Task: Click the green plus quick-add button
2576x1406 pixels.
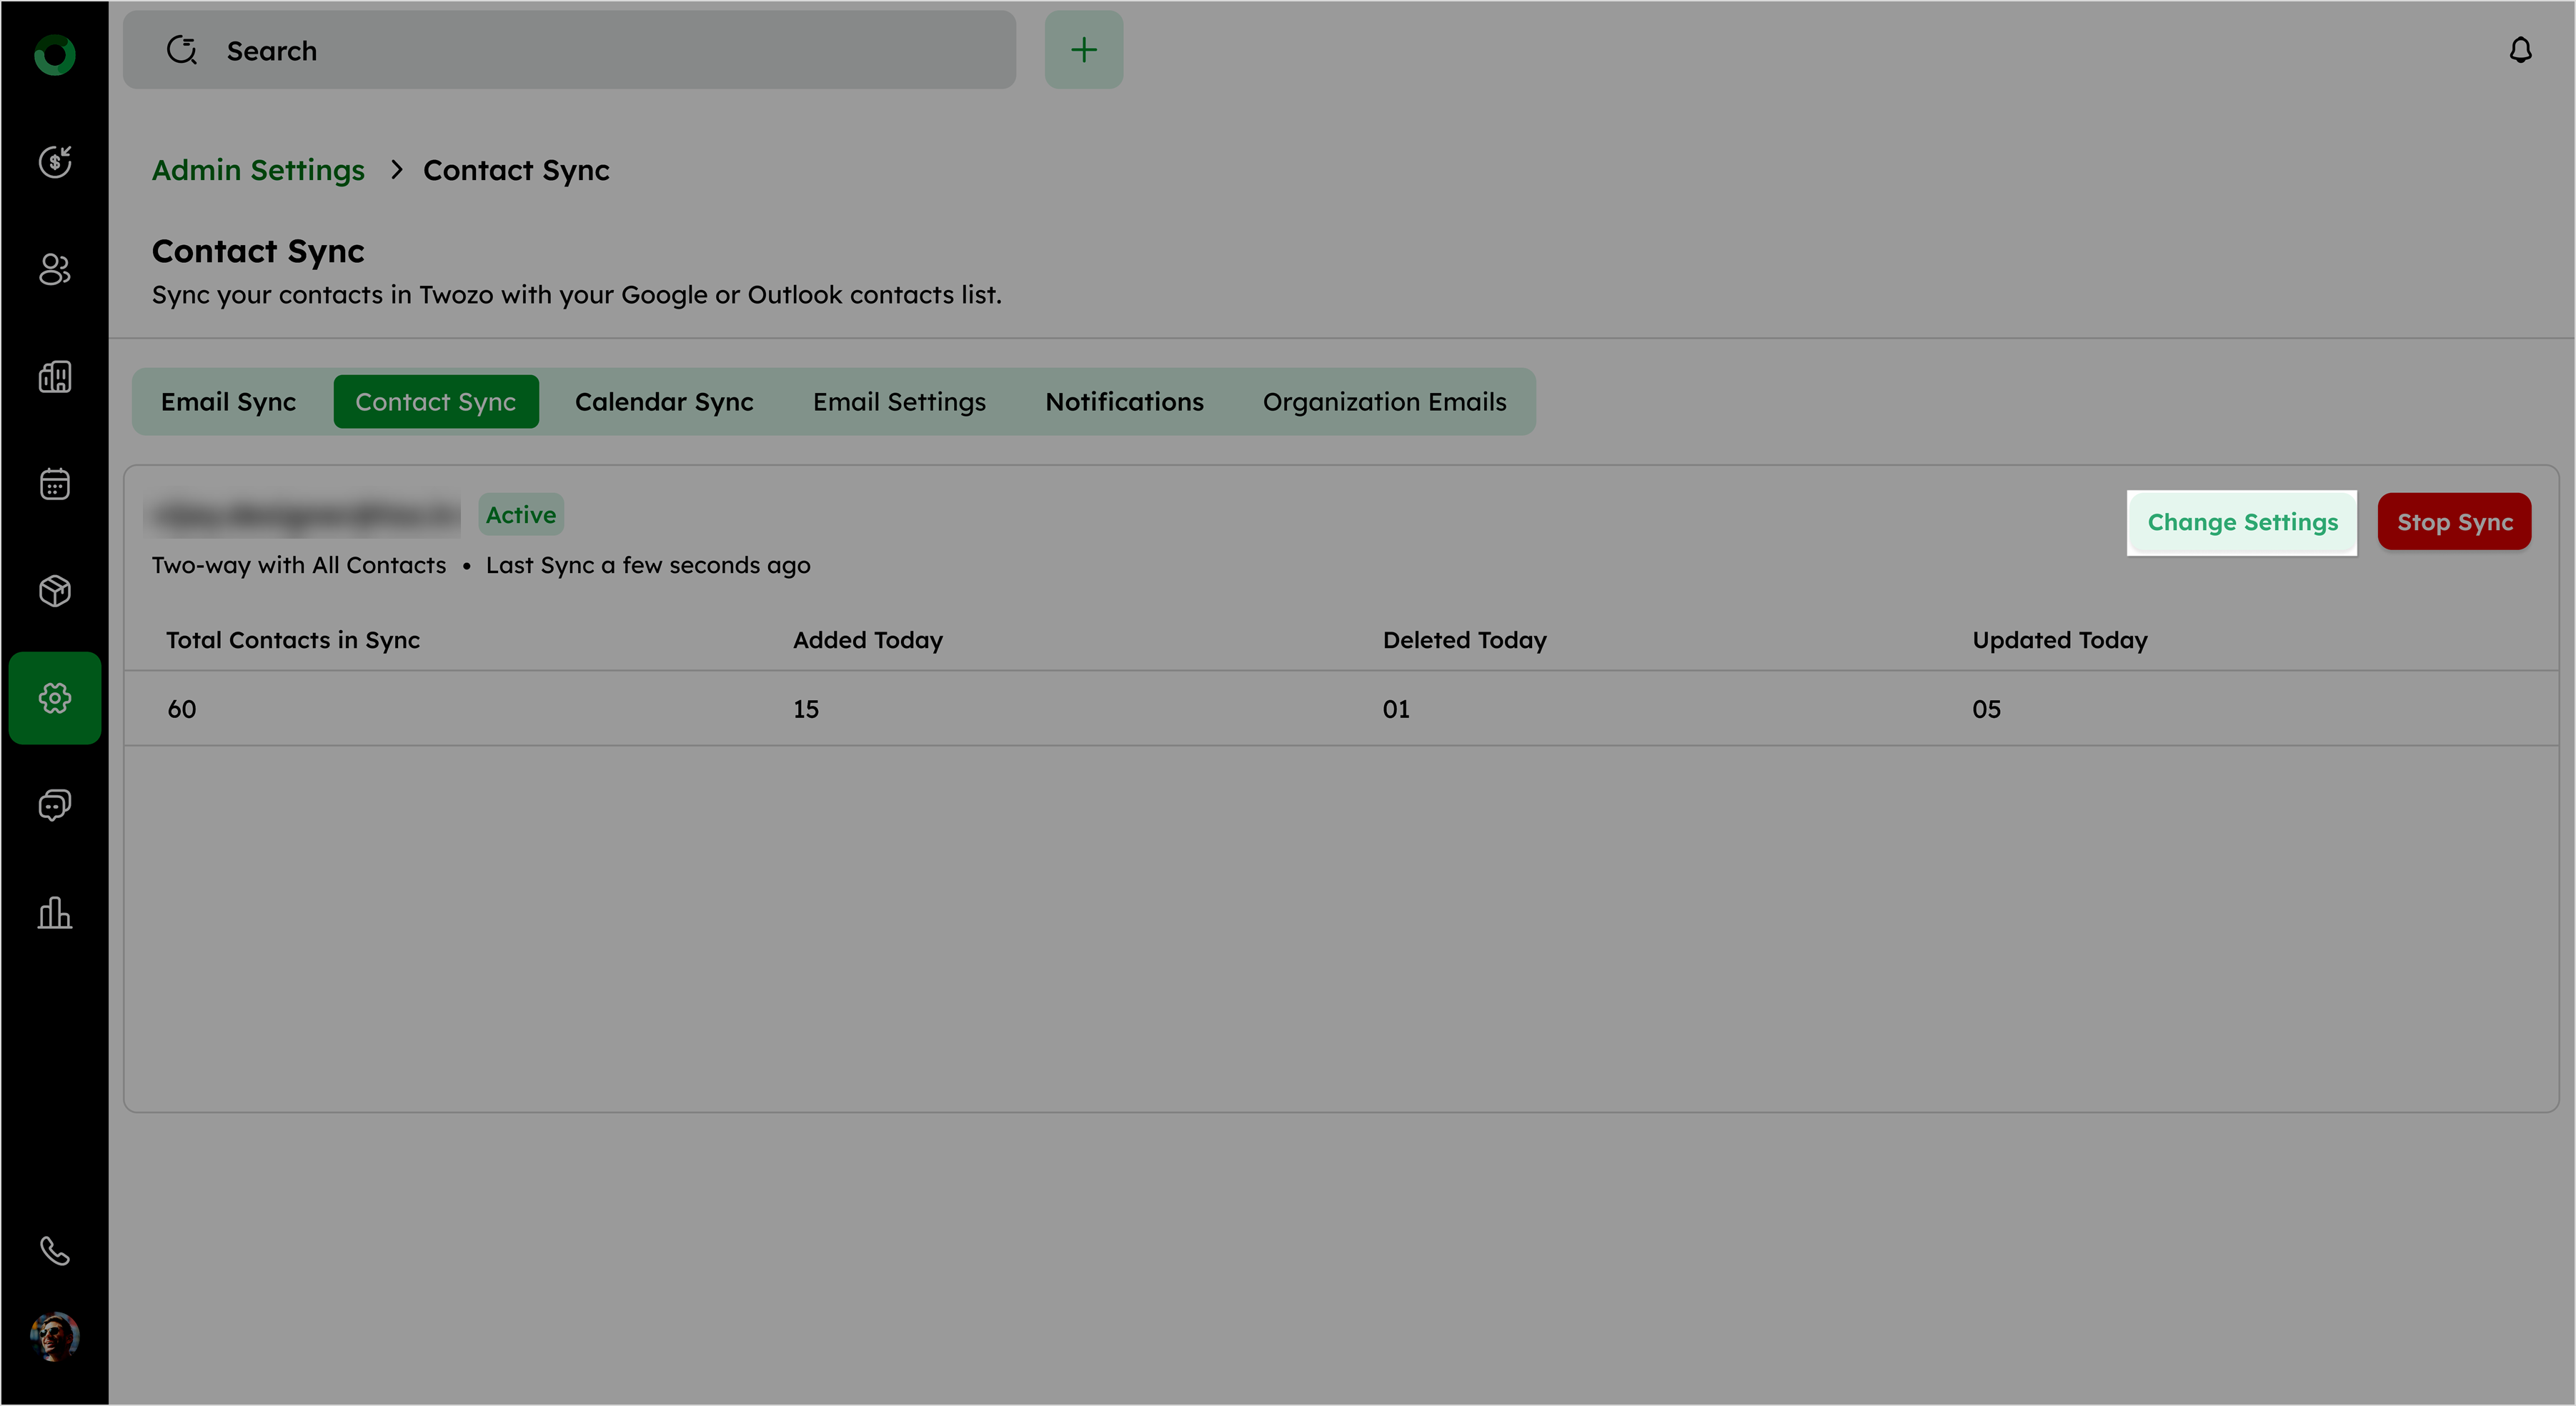Action: (x=1083, y=50)
